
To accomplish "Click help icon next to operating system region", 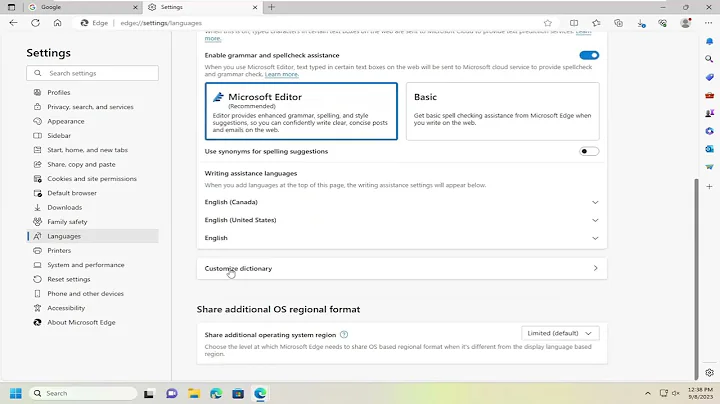I will point(344,335).
